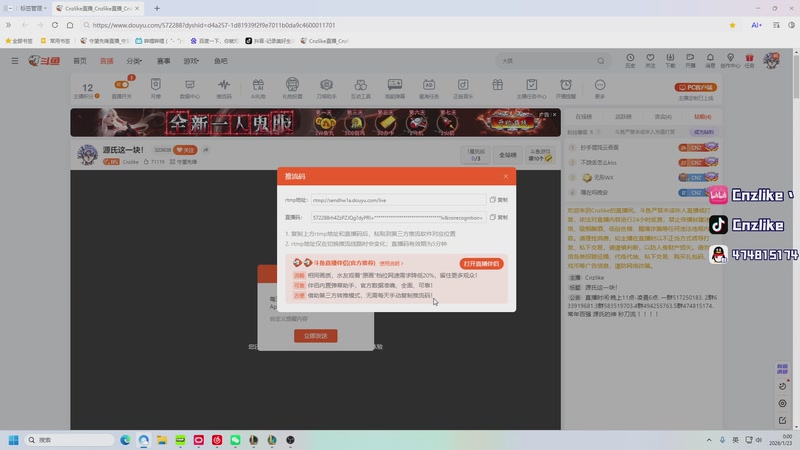The height and width of the screenshot is (450, 800).
Task: Click the orange 关注 follow button
Action: 185,150
